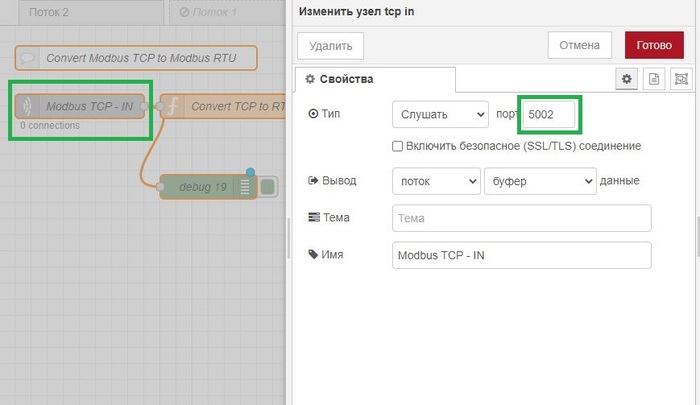Open the Тип dropdown showing Слушать
Image resolution: width=700 pixels, height=405 pixels.
(440, 115)
